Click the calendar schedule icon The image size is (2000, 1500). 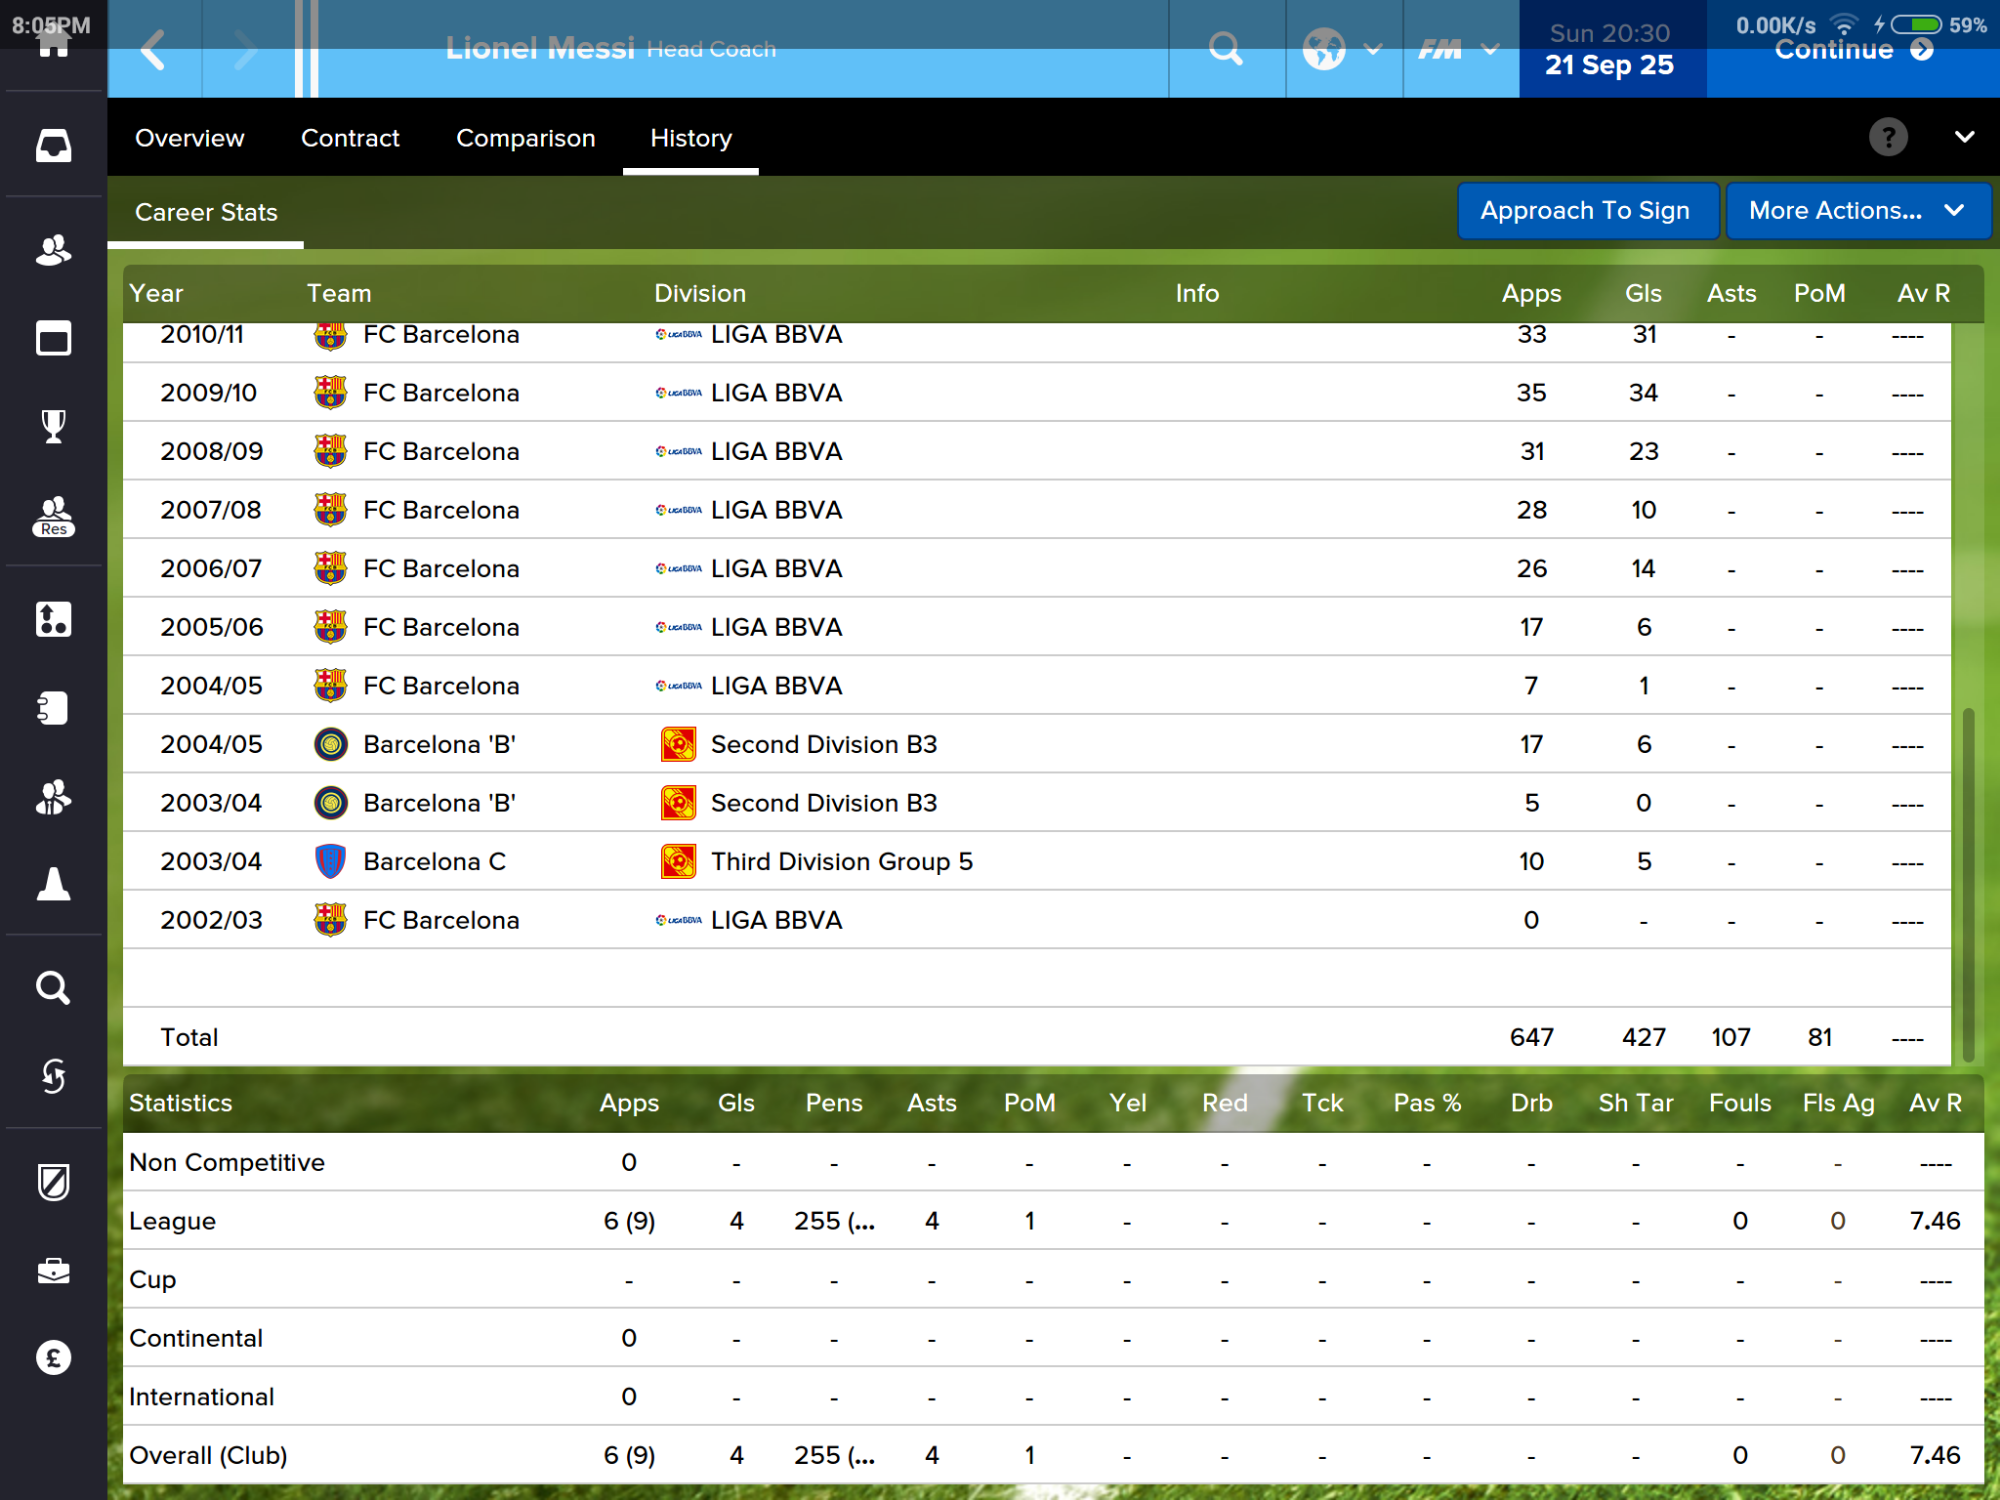click(53, 338)
